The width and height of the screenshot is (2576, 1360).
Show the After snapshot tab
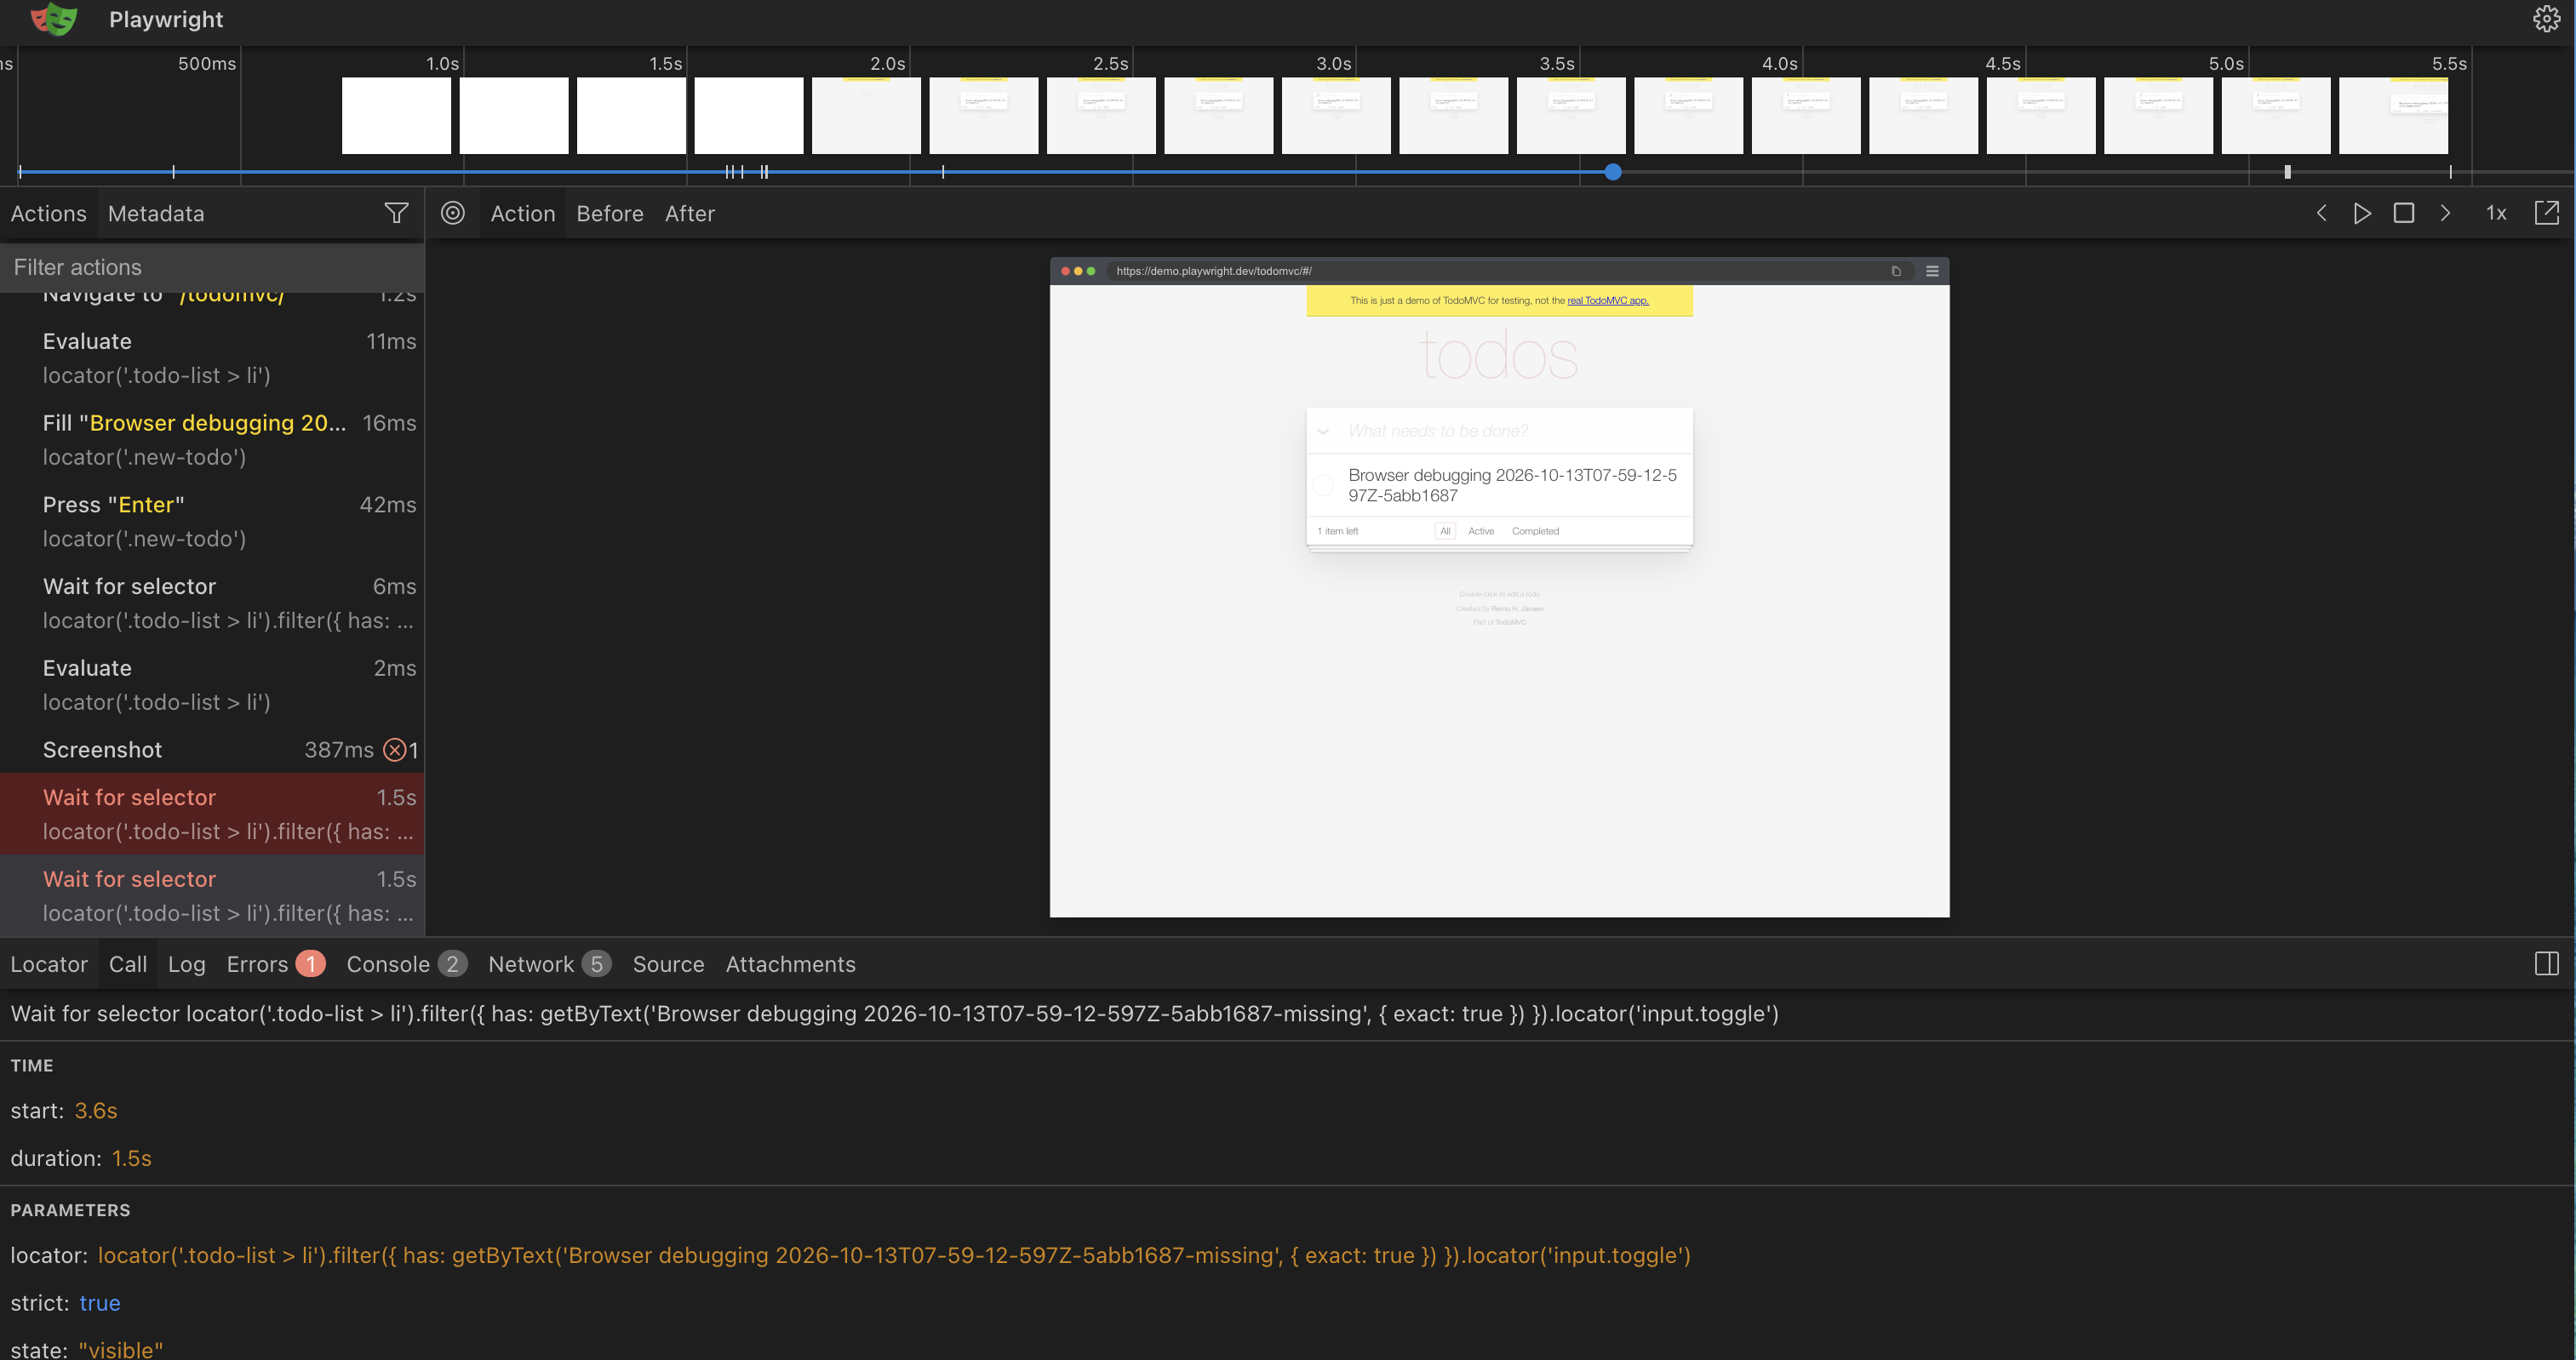690,213
